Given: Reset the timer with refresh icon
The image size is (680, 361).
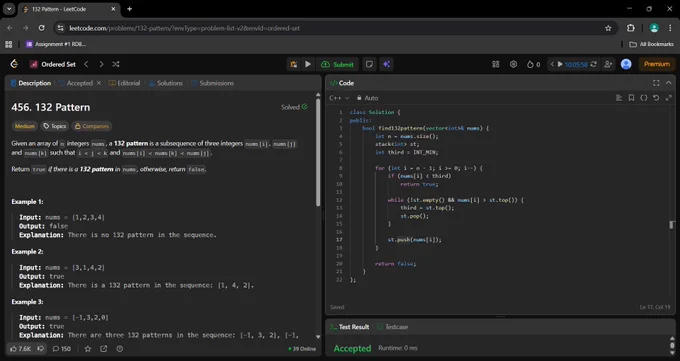Looking at the screenshot, I should (594, 64).
